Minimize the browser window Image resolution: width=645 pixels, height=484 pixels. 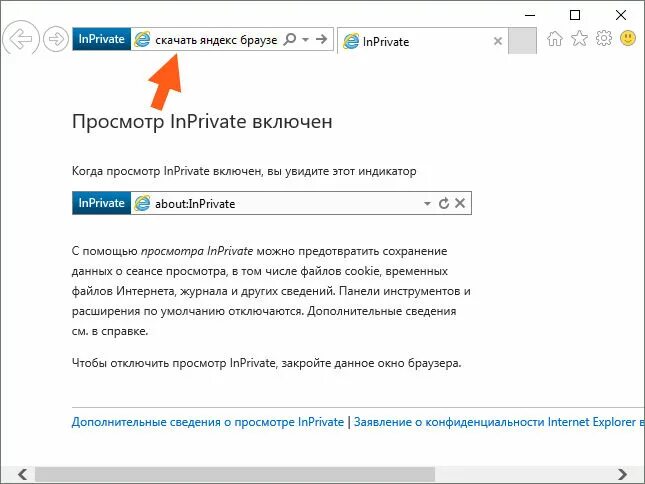pos(530,15)
